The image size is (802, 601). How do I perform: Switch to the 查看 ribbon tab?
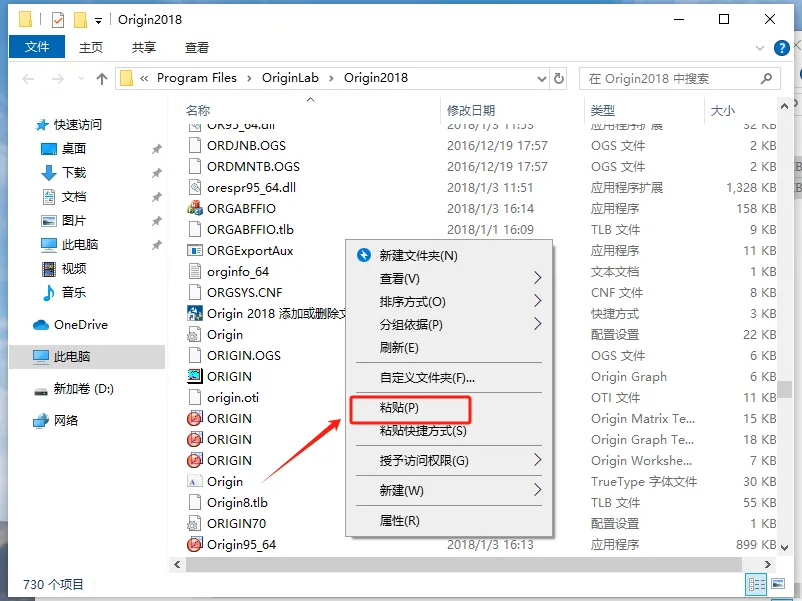[196, 48]
